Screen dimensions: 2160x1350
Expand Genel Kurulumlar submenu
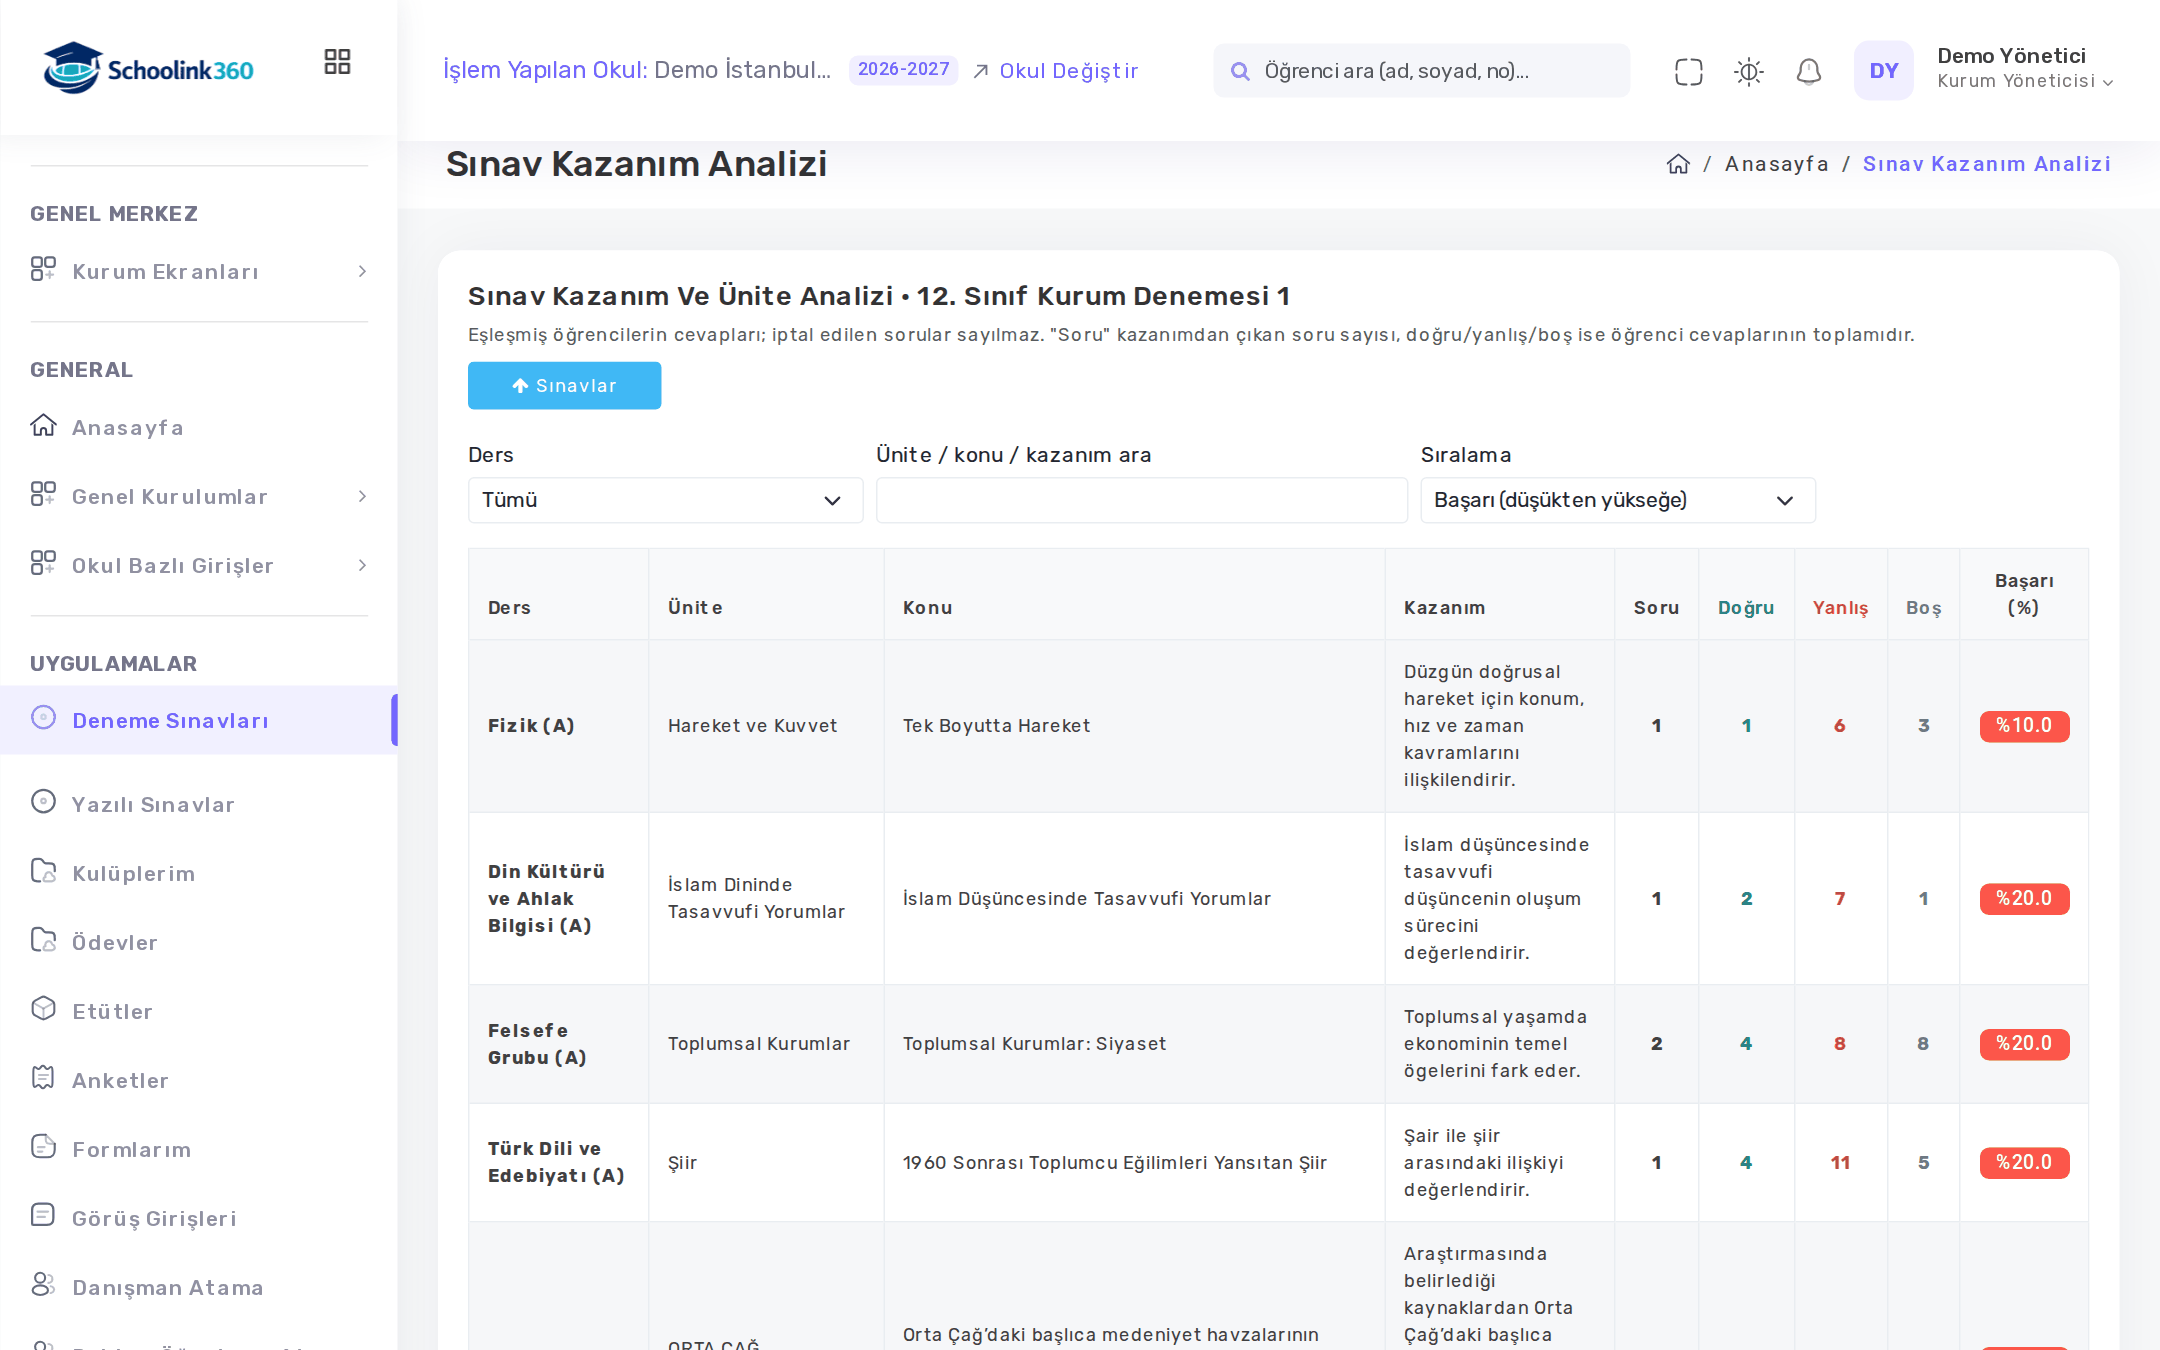point(199,497)
